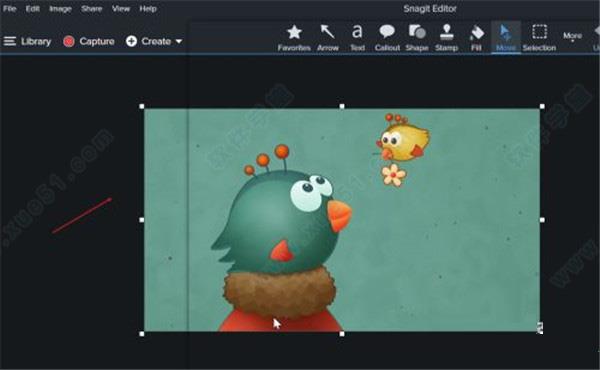Open the Help menu
This screenshot has width=600, height=370.
tap(148, 8)
